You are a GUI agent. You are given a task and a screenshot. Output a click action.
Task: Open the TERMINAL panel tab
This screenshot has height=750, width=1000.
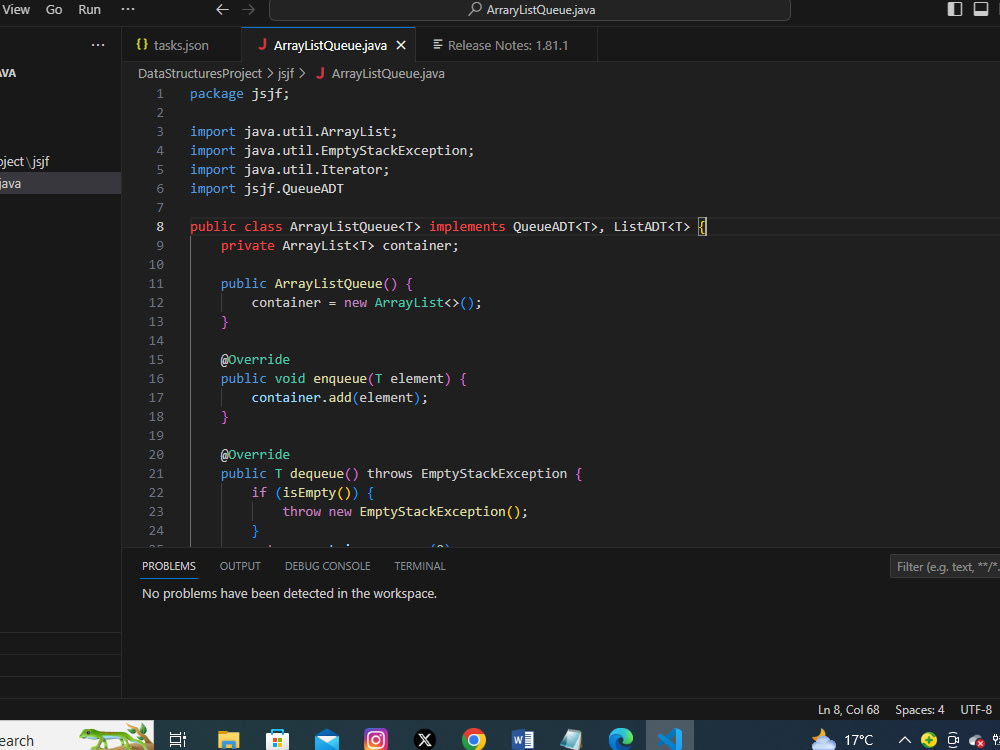pos(420,566)
